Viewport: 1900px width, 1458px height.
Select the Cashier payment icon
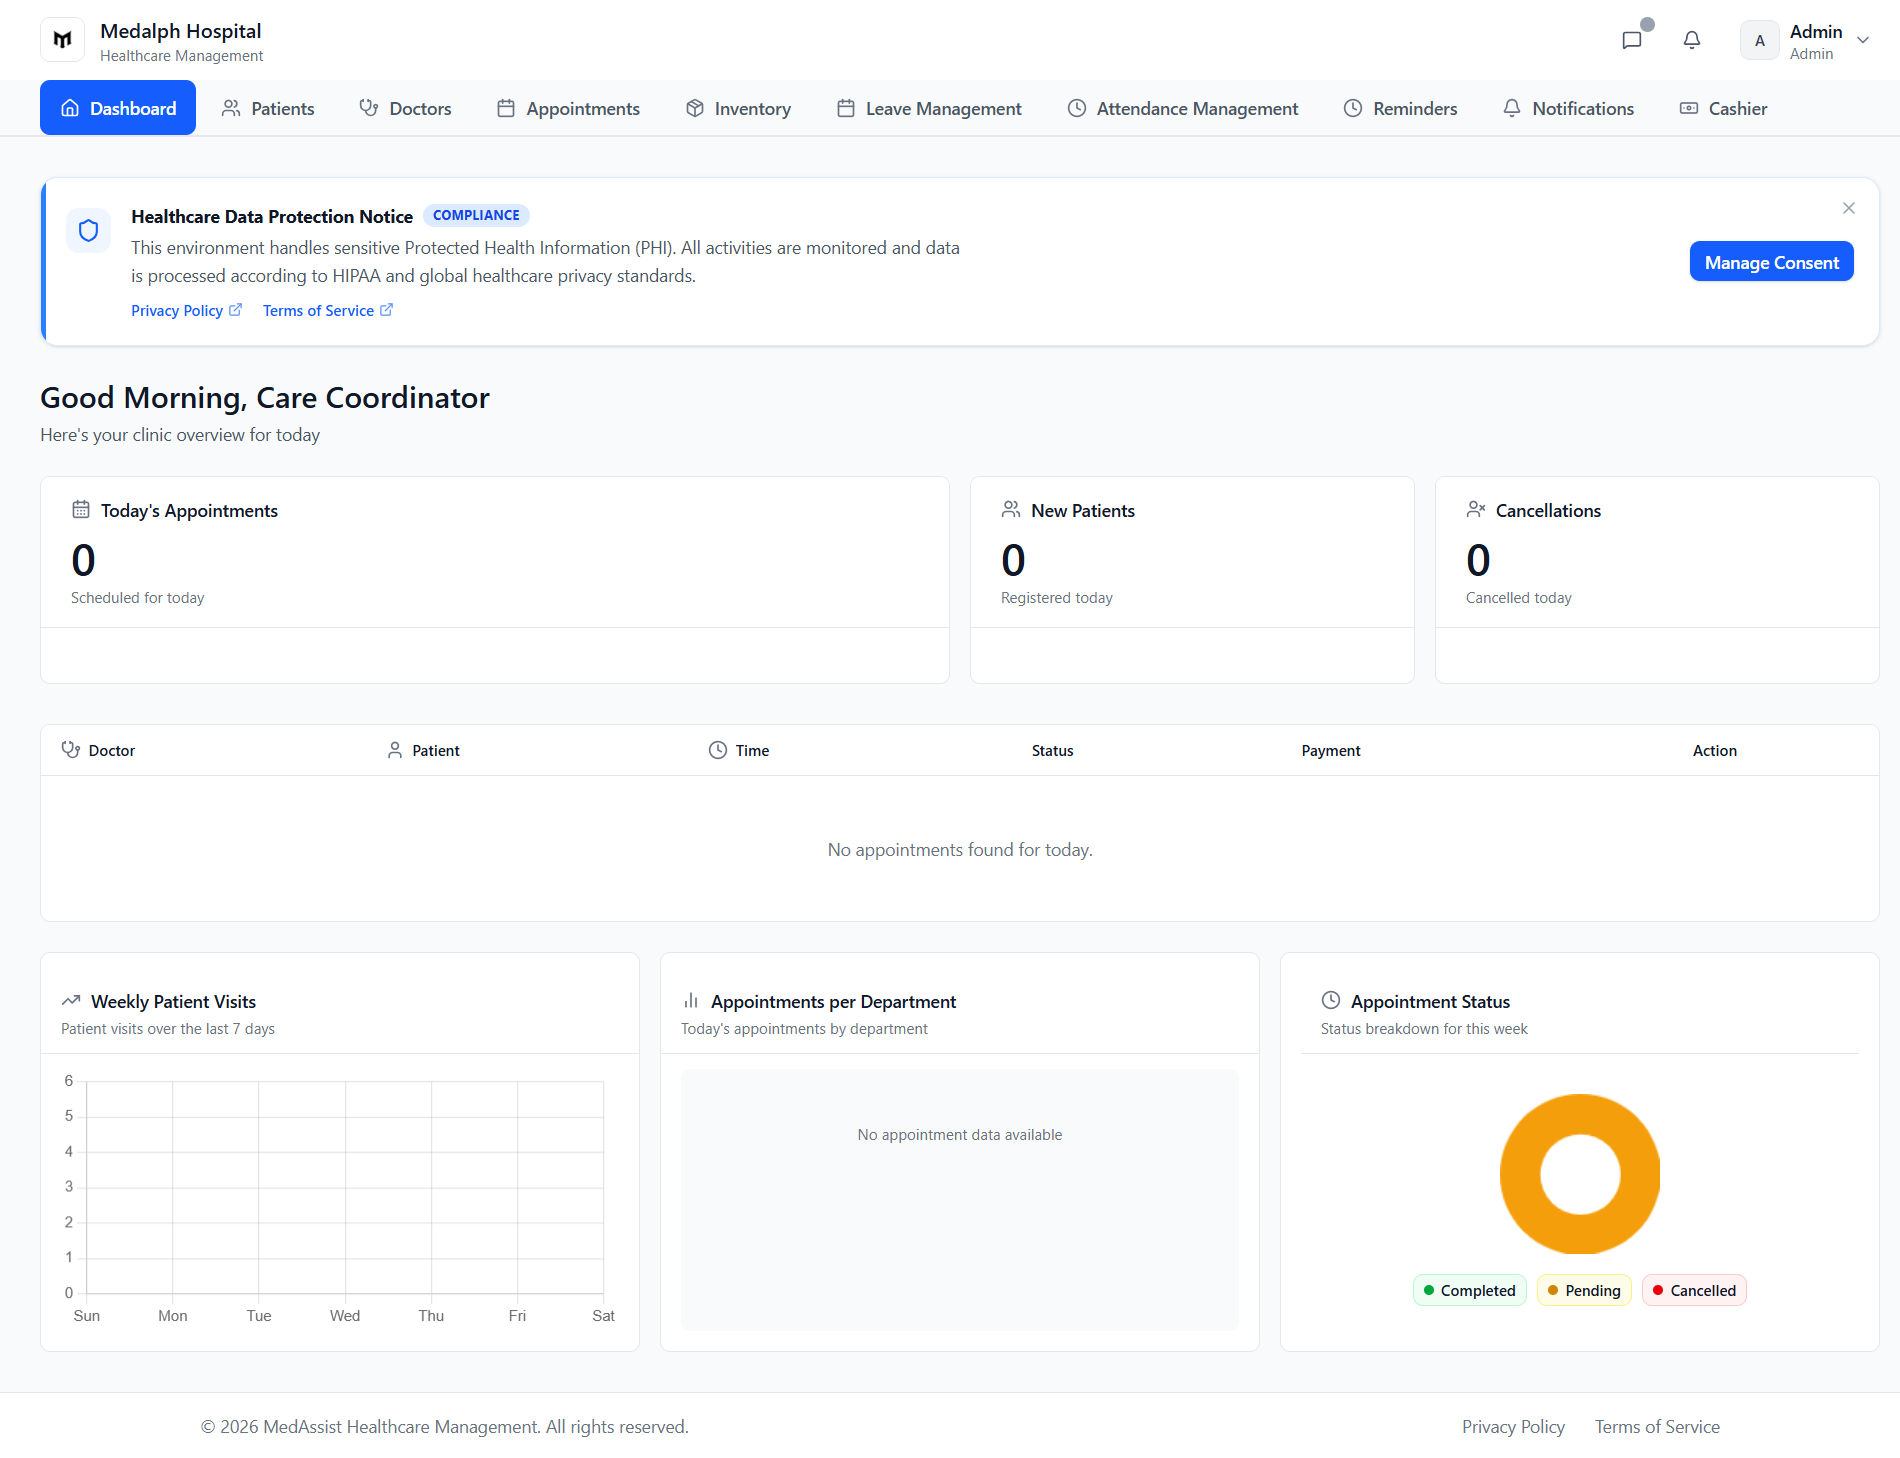coord(1688,108)
